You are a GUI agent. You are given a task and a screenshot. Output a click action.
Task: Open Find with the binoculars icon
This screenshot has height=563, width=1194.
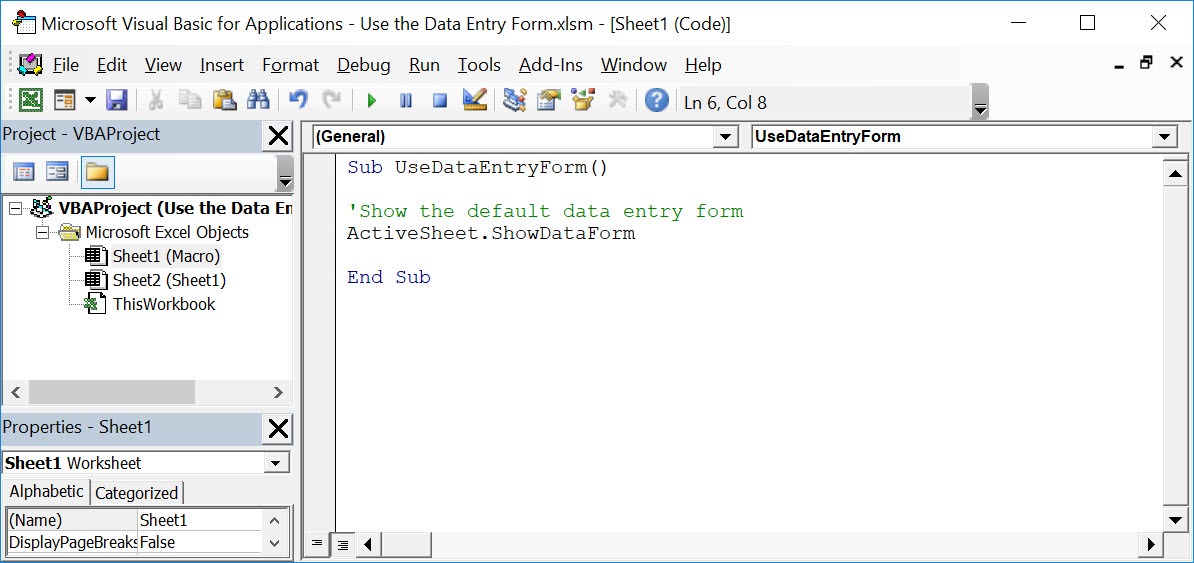tap(258, 100)
